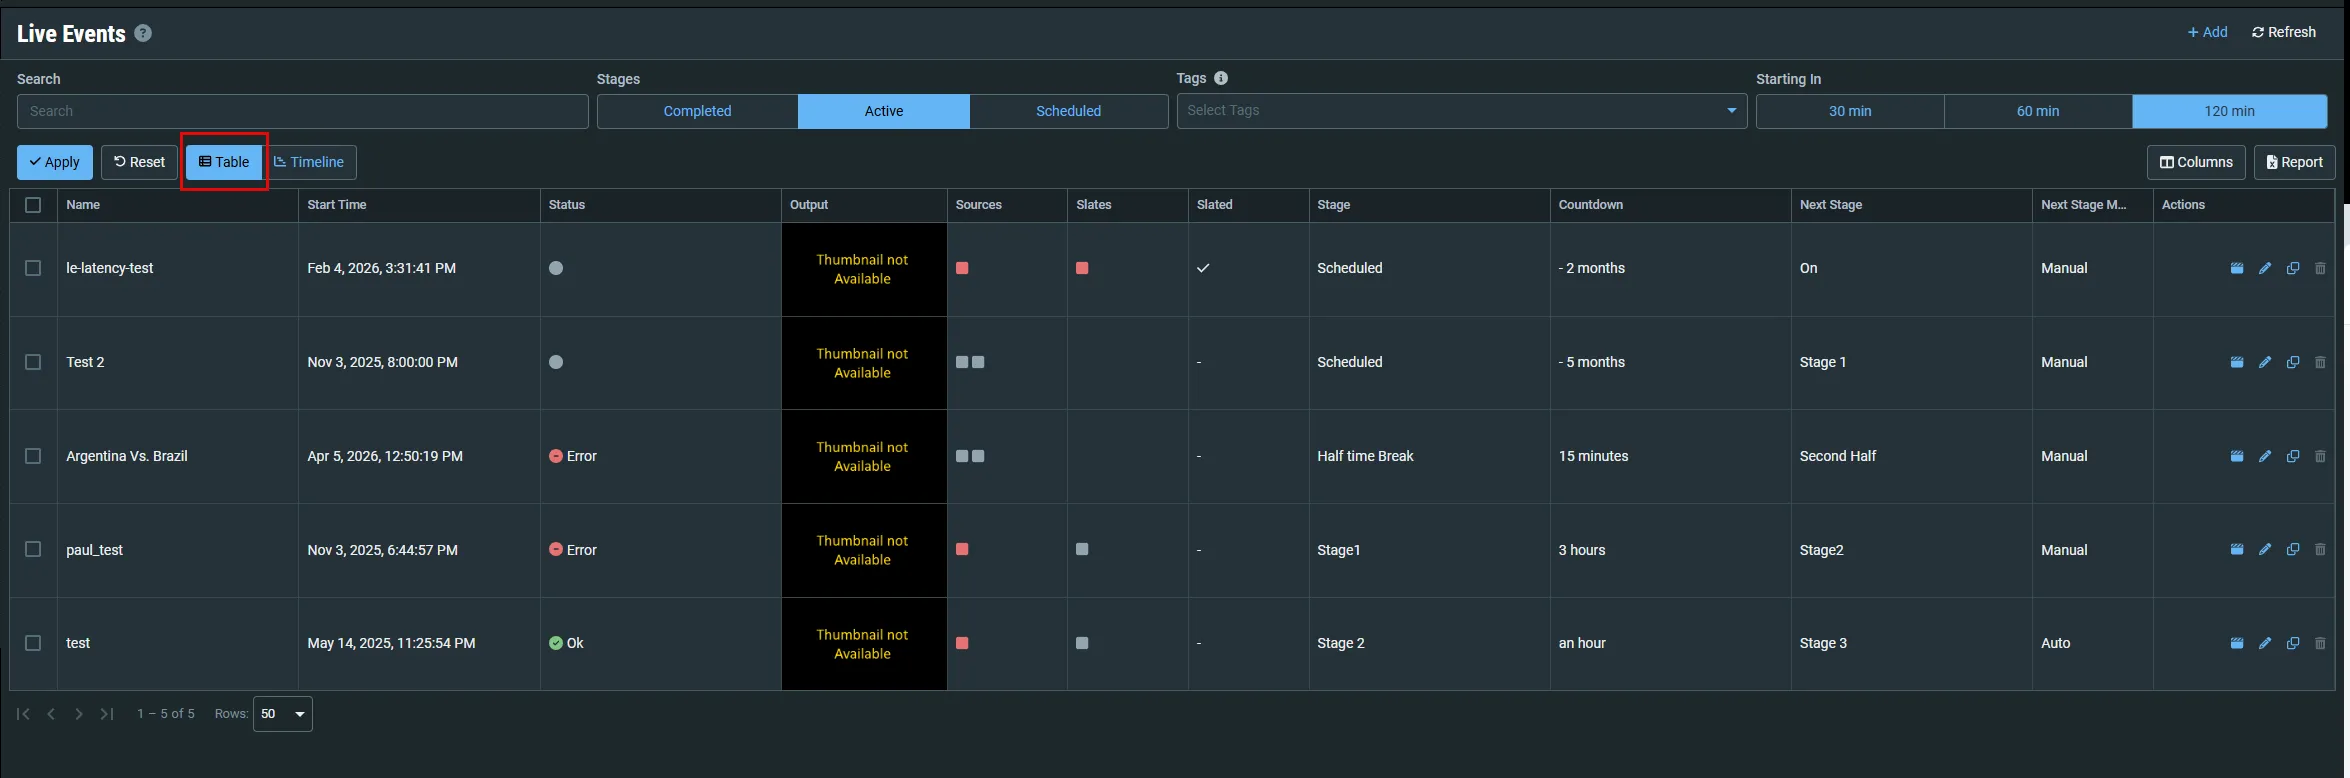
Task: Open clapperboard action for le-latency-test event
Action: 2237,268
